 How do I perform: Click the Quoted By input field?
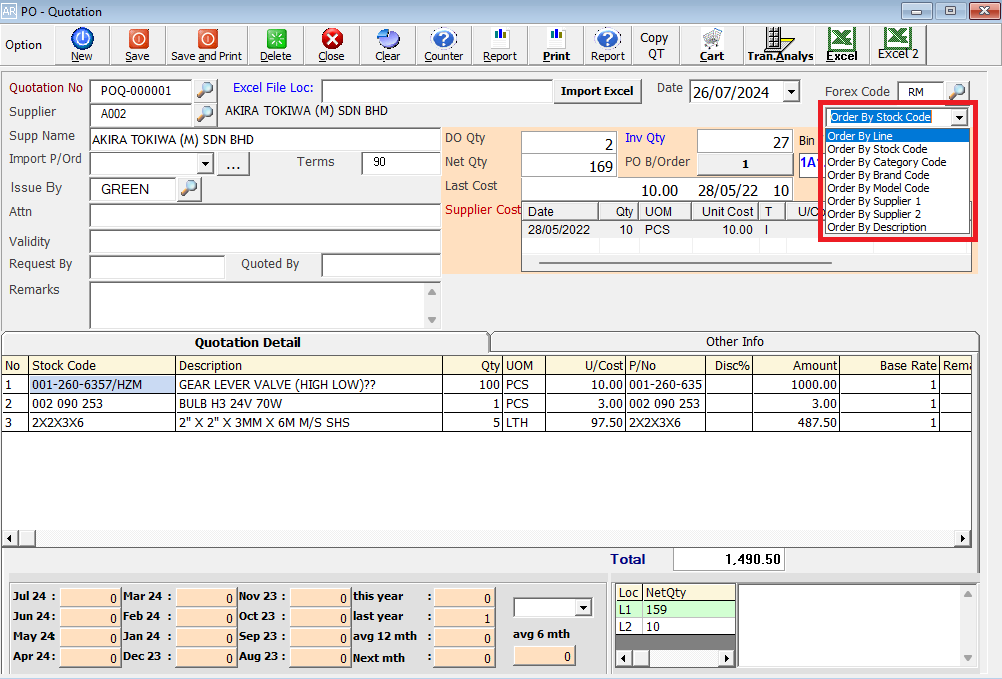point(381,265)
